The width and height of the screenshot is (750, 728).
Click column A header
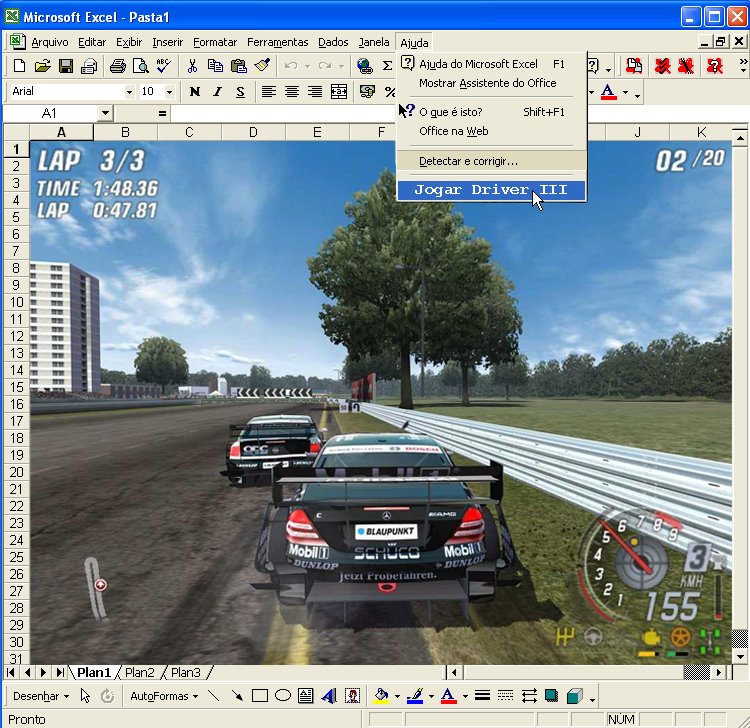pyautogui.click(x=61, y=132)
